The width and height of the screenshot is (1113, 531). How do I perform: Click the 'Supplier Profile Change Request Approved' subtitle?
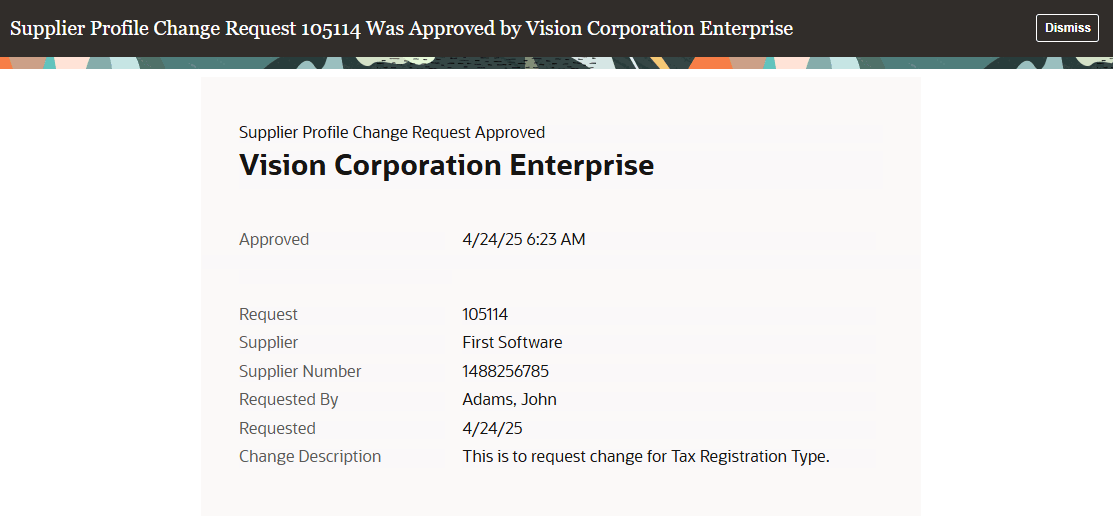tap(392, 132)
